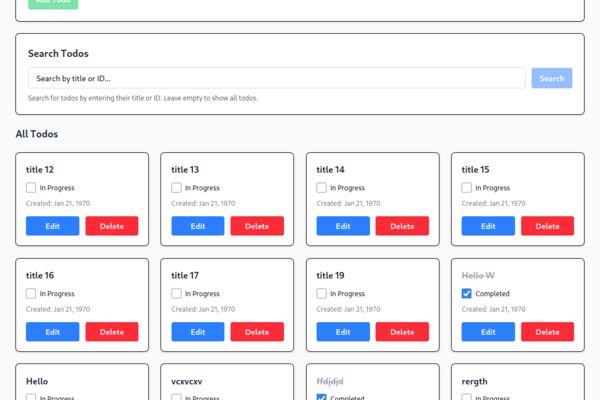The height and width of the screenshot is (400, 600).
Task: Tick the checkbox on title 16
Action: [31, 294]
